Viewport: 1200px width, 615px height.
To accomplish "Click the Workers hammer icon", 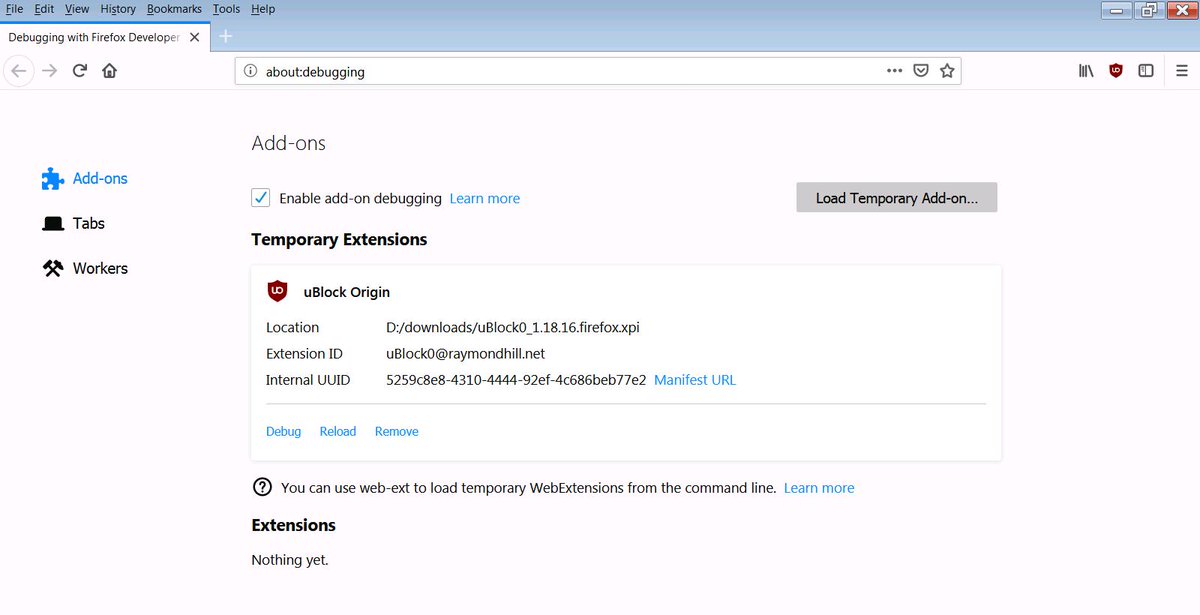I will 53,268.
